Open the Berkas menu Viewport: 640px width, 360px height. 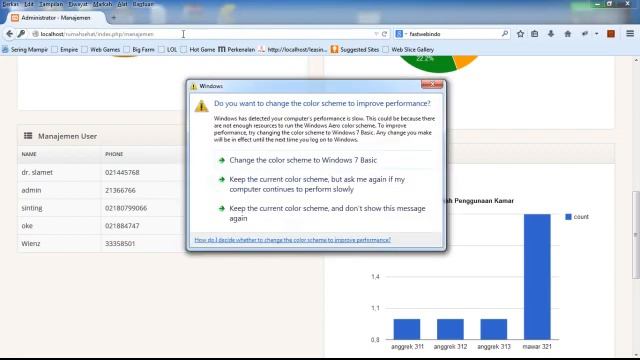(10, 4)
